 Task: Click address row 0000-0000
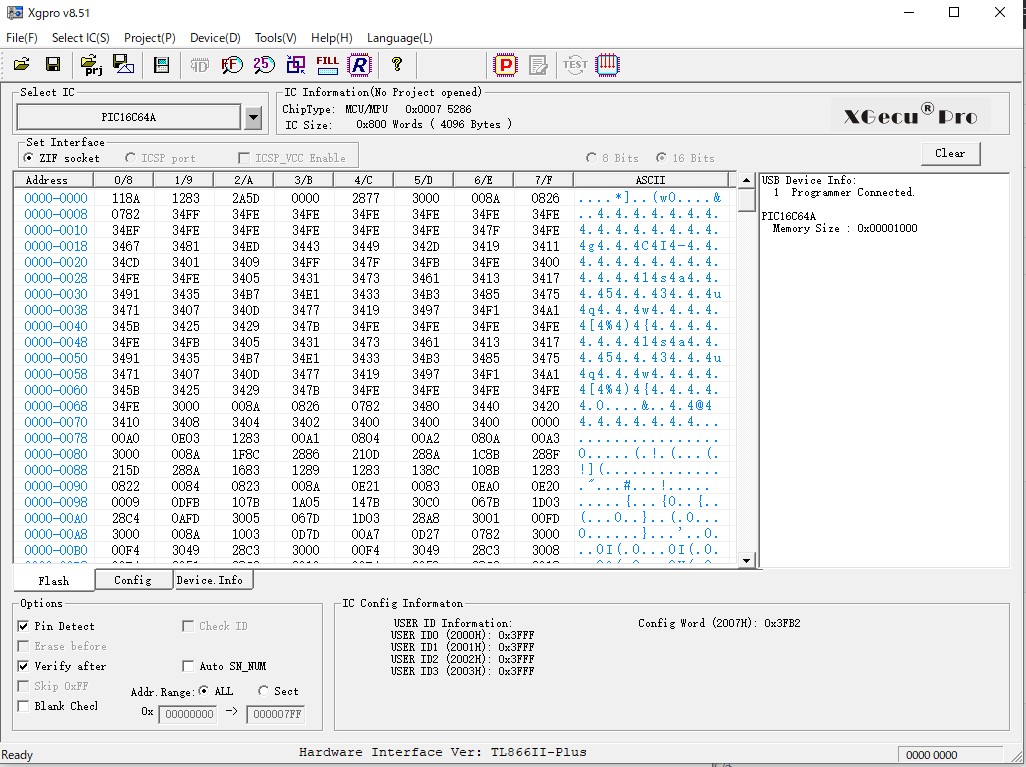click(56, 198)
